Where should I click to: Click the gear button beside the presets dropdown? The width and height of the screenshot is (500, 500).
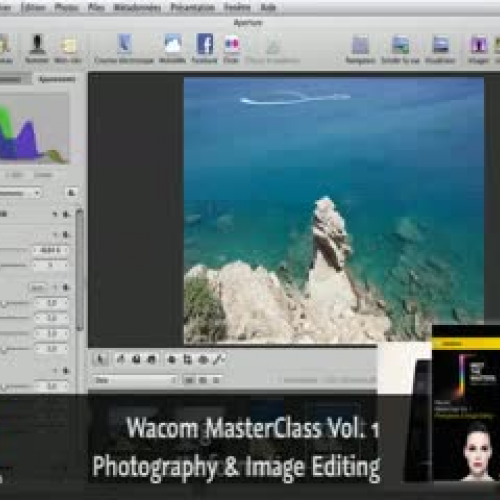[71, 193]
